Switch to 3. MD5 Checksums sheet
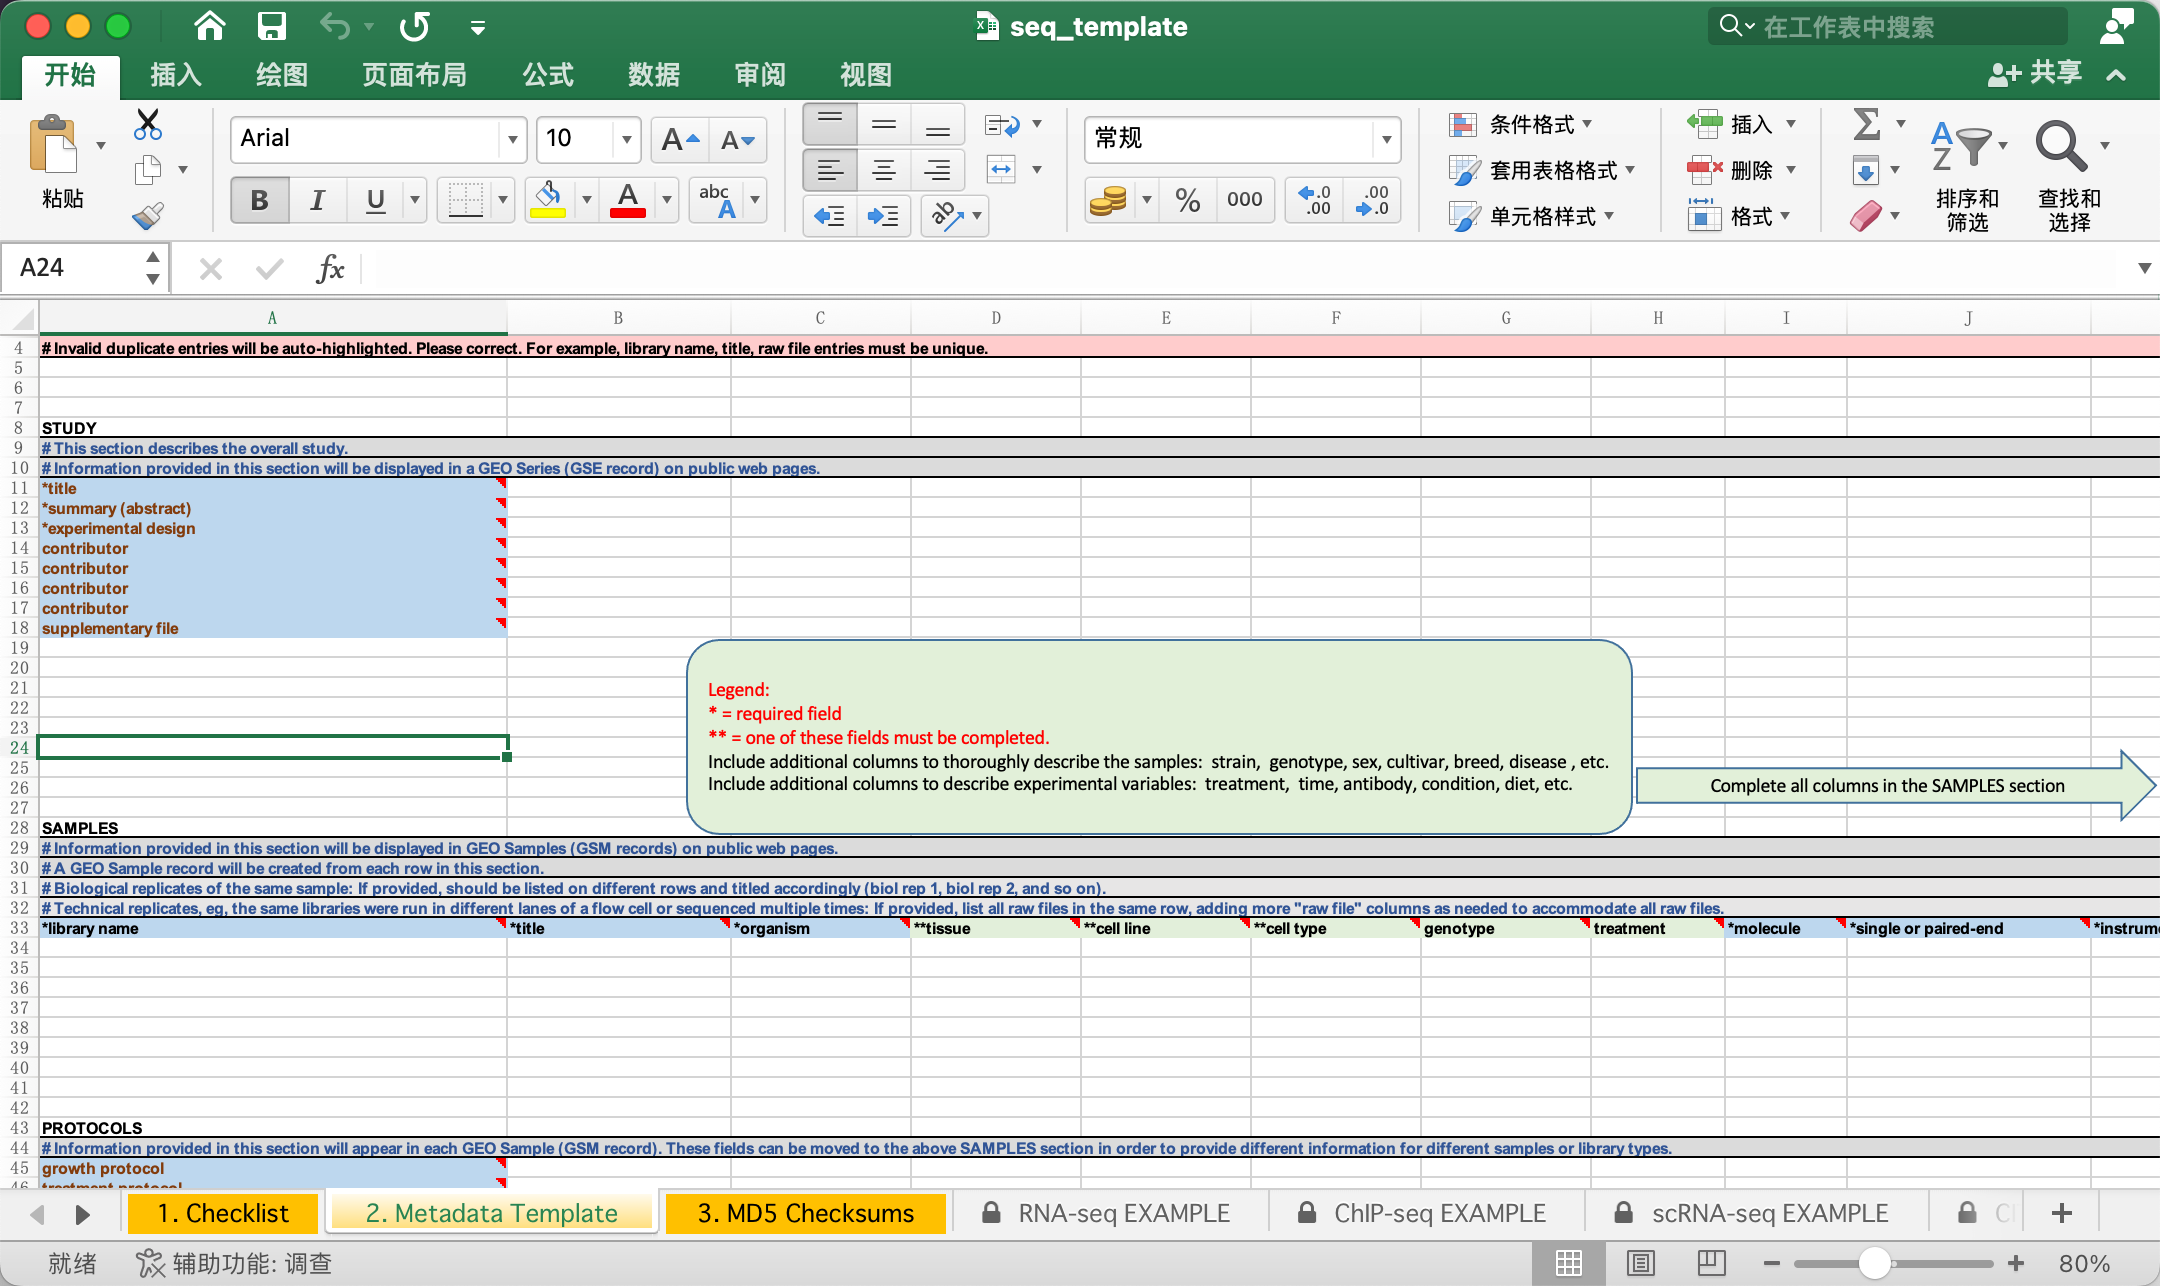Screen dimensions: 2160x1286 [x=805, y=1213]
